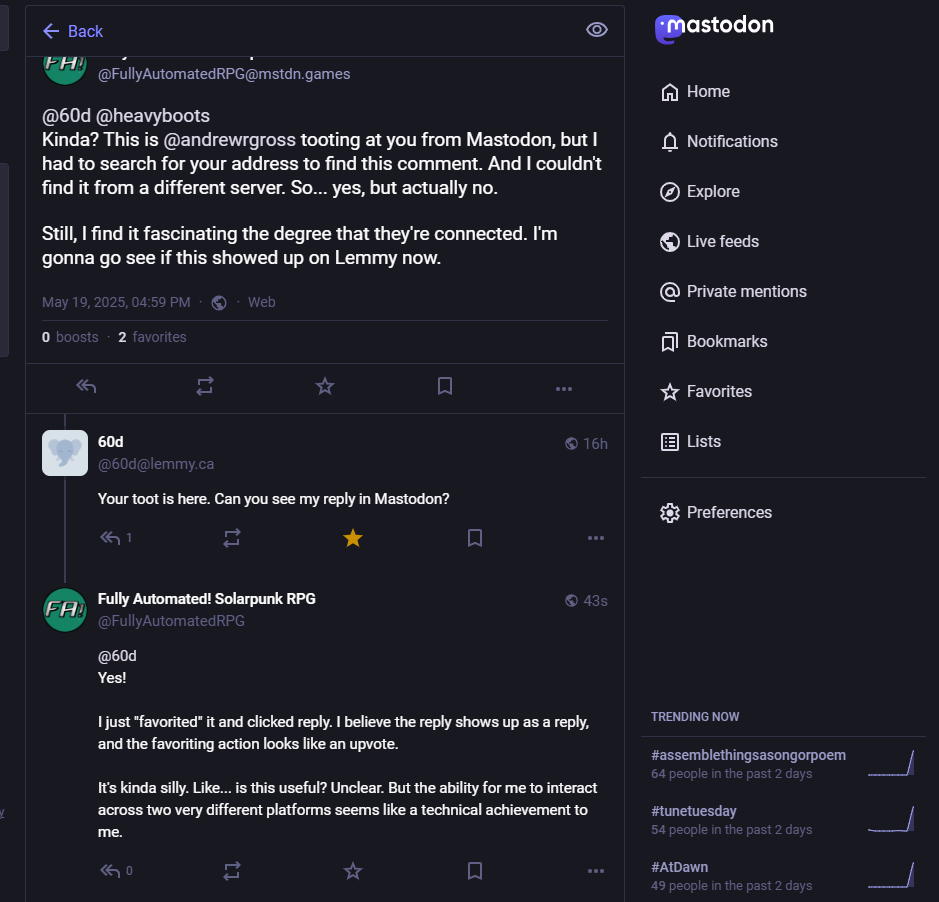Favorite the latest Solarpunk RPG reply

tap(353, 871)
